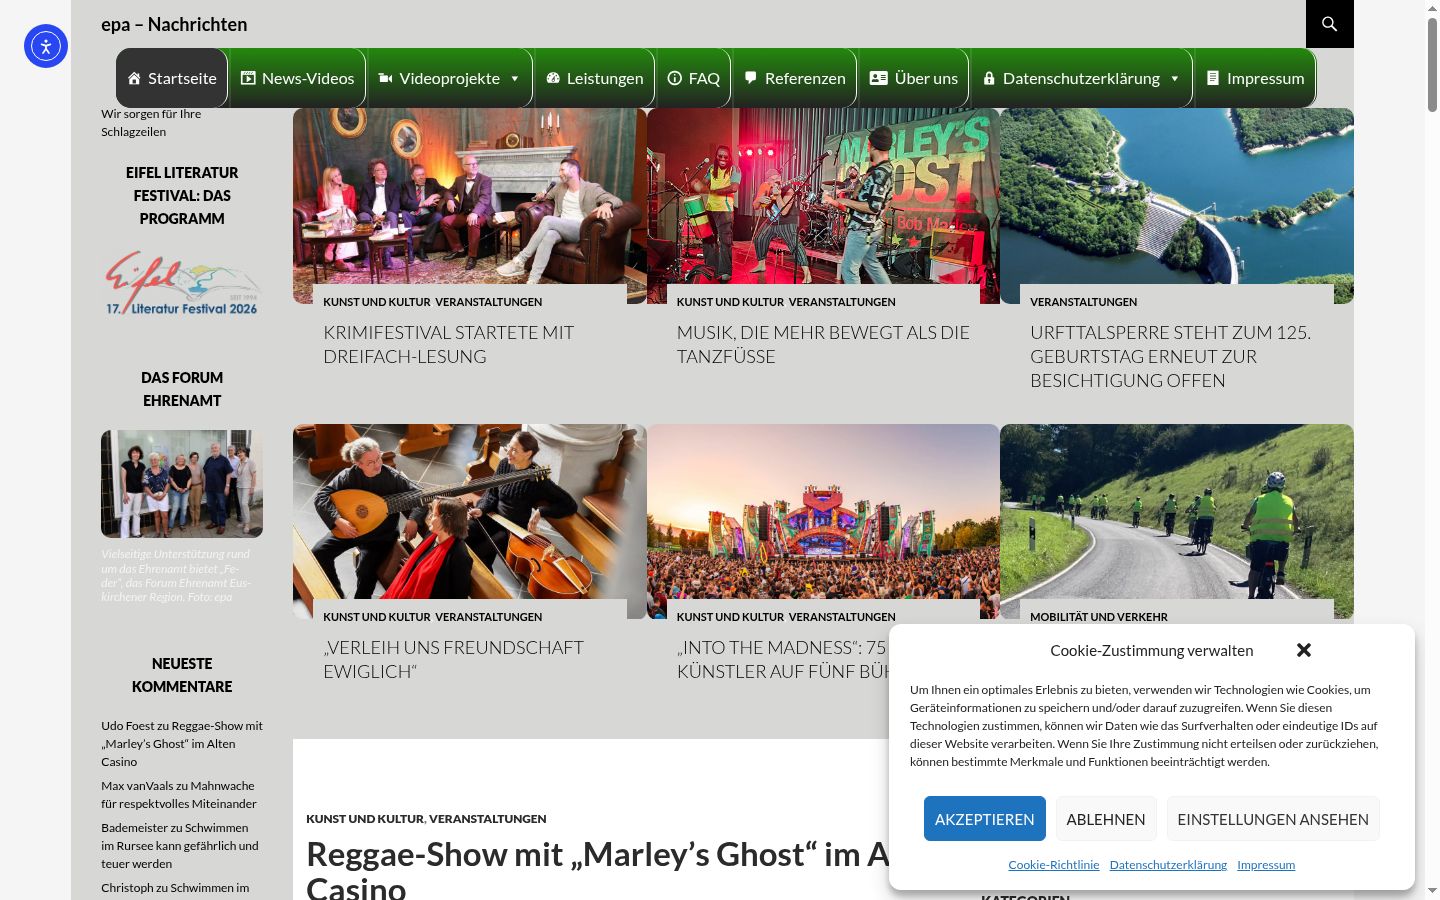Click Einstellungen ansehen in cookie dialog
This screenshot has width=1440, height=900.
(1273, 819)
